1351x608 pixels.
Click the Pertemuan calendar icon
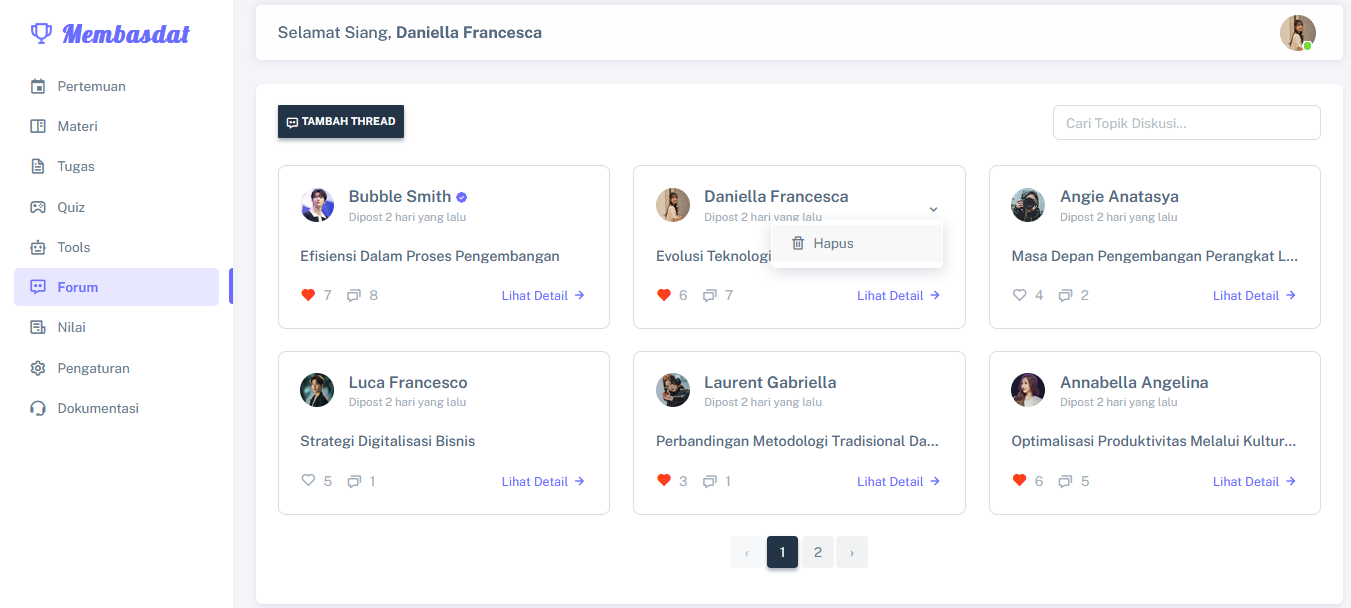[38, 86]
